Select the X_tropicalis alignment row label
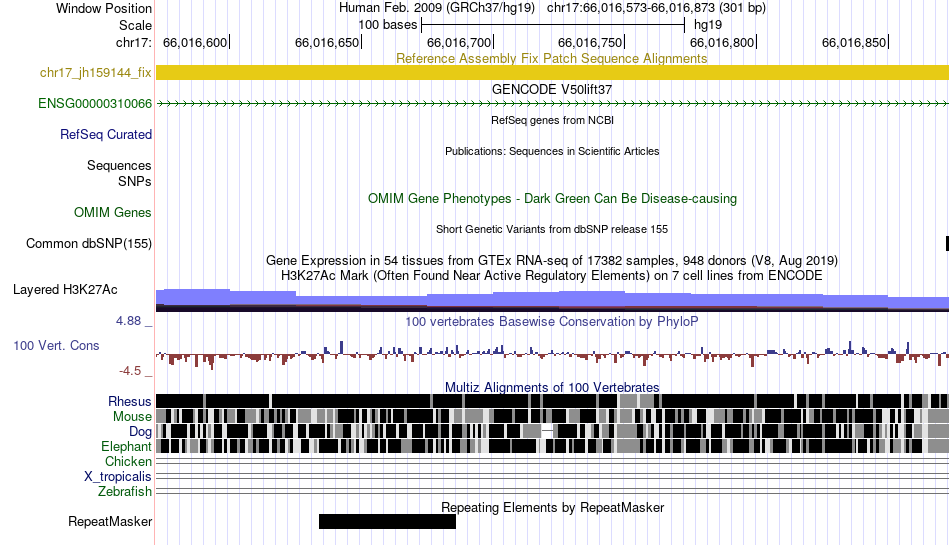This screenshot has height=545, width=950. coord(118,477)
